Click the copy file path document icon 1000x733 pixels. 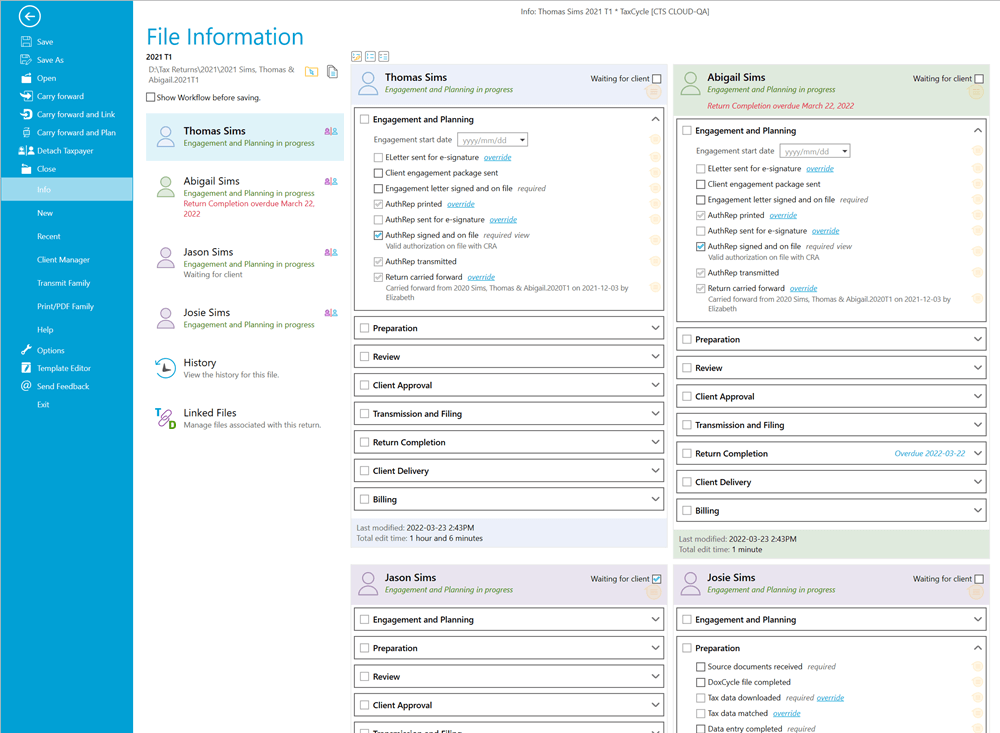pyautogui.click(x=332, y=71)
